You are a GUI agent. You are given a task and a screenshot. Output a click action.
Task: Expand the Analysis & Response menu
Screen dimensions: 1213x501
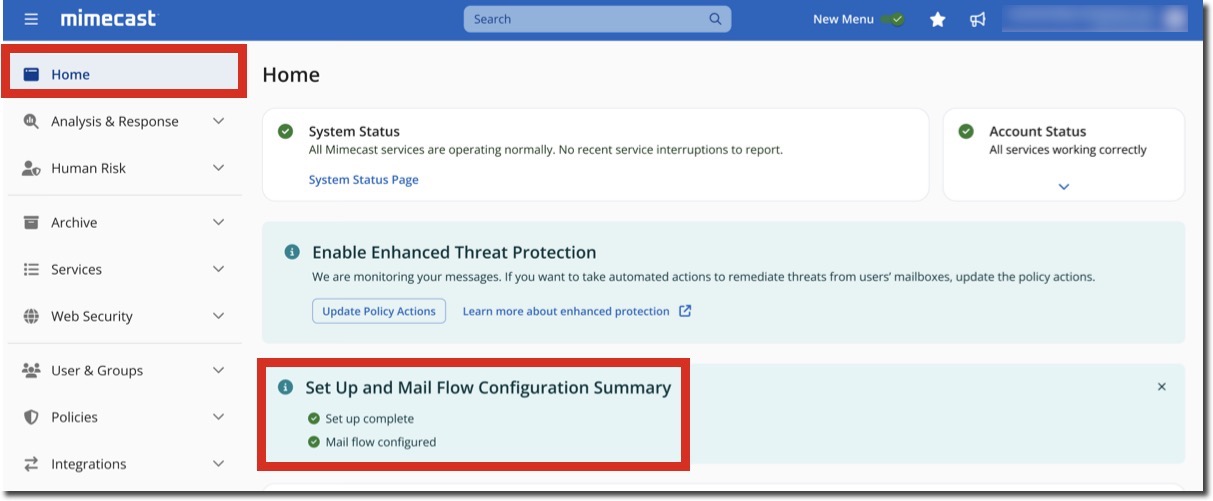tap(219, 121)
